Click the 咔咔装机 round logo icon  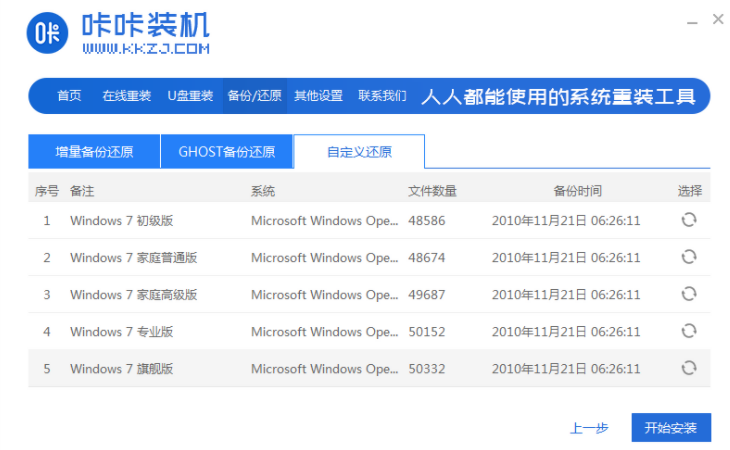click(47, 33)
